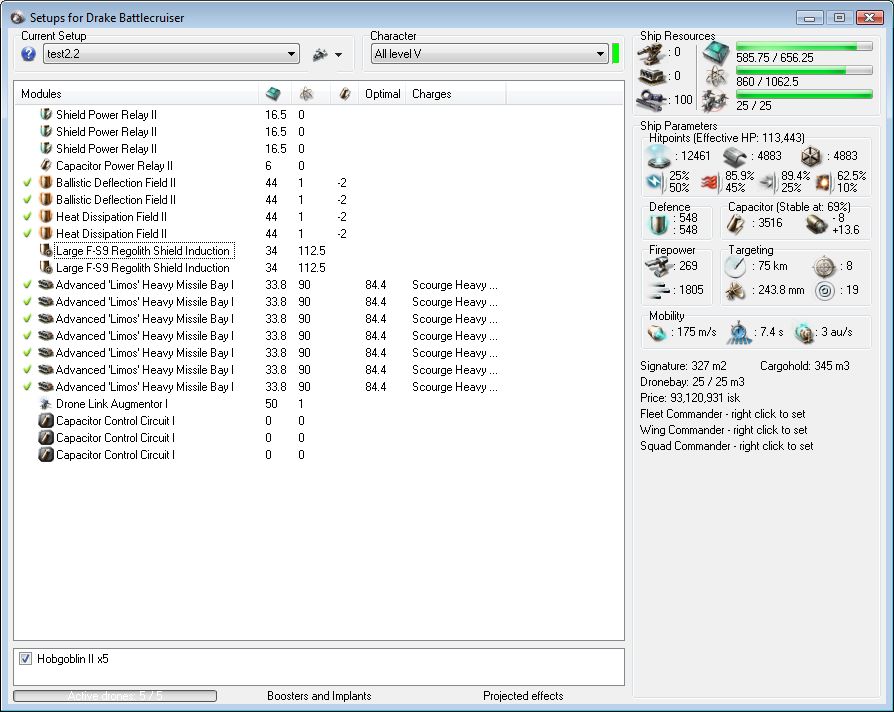
Task: Click the Fleet Commander label
Action: 722,414
